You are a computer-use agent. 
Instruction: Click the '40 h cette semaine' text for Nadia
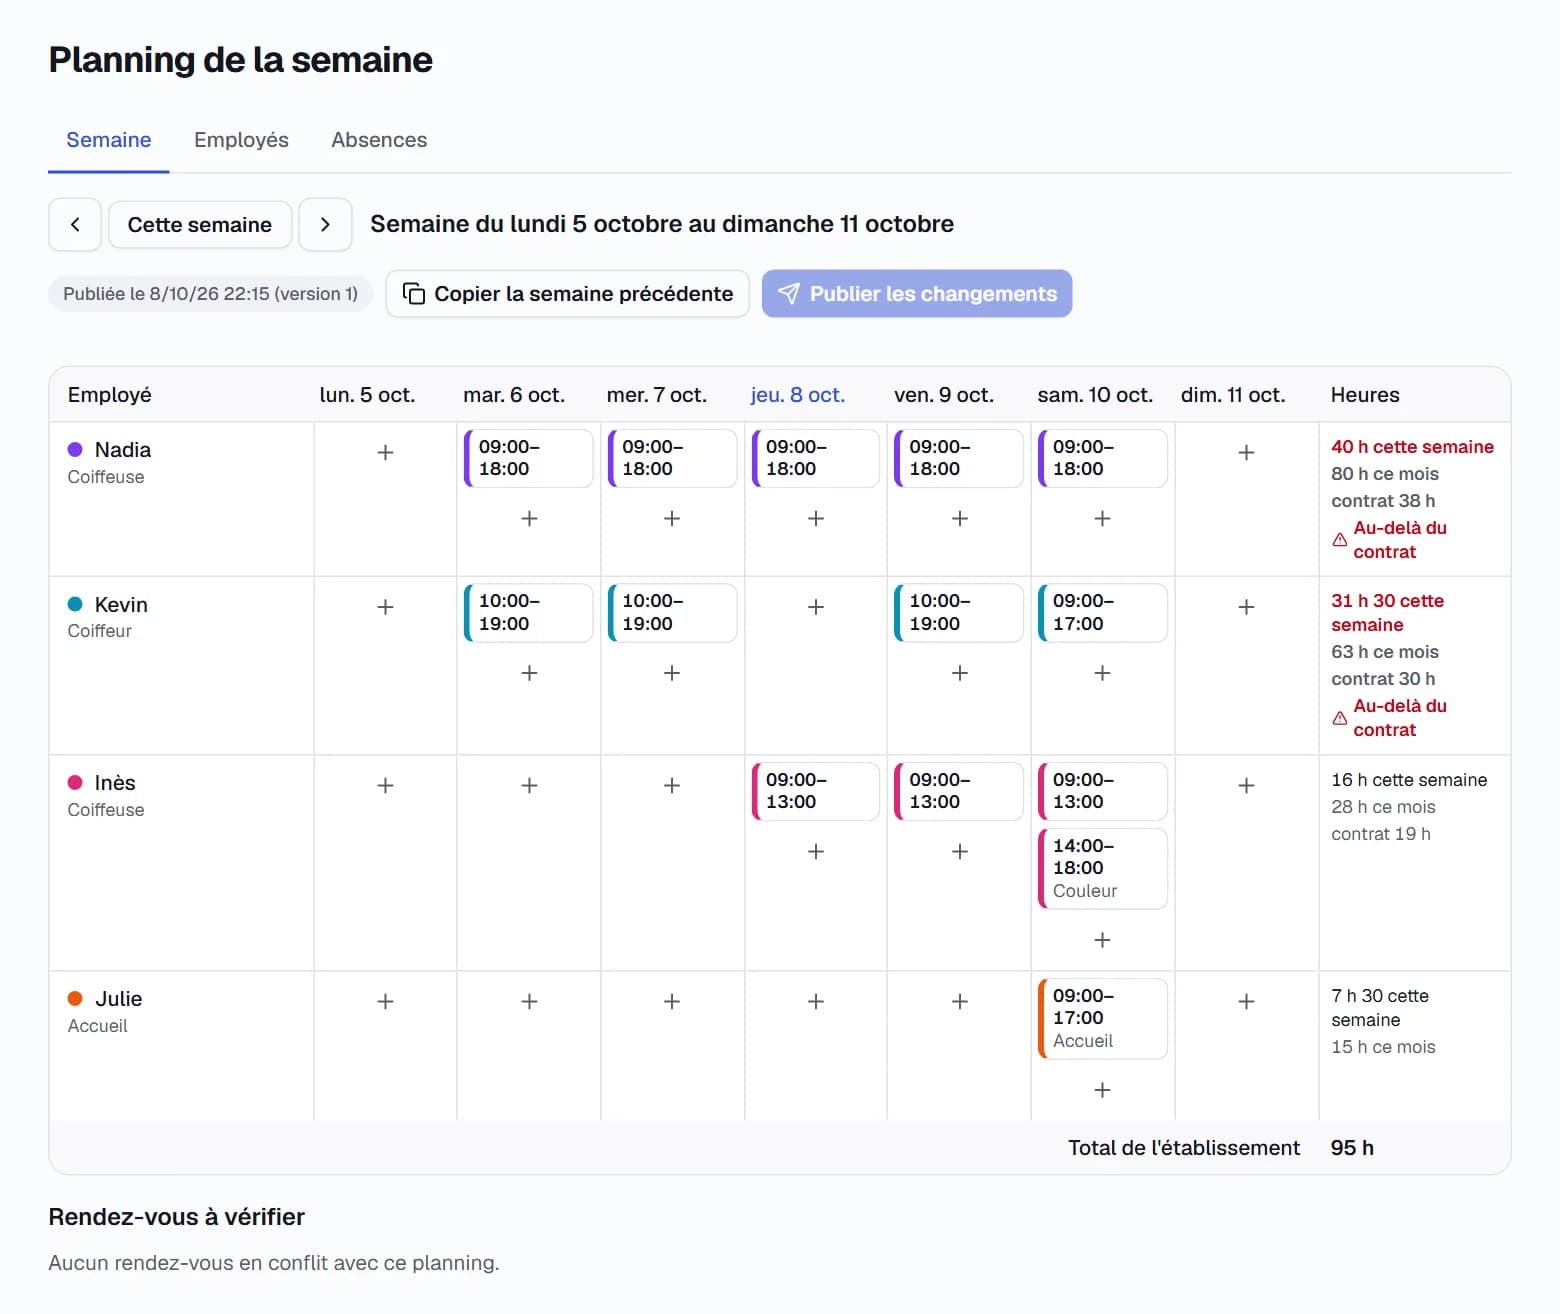pos(1412,447)
